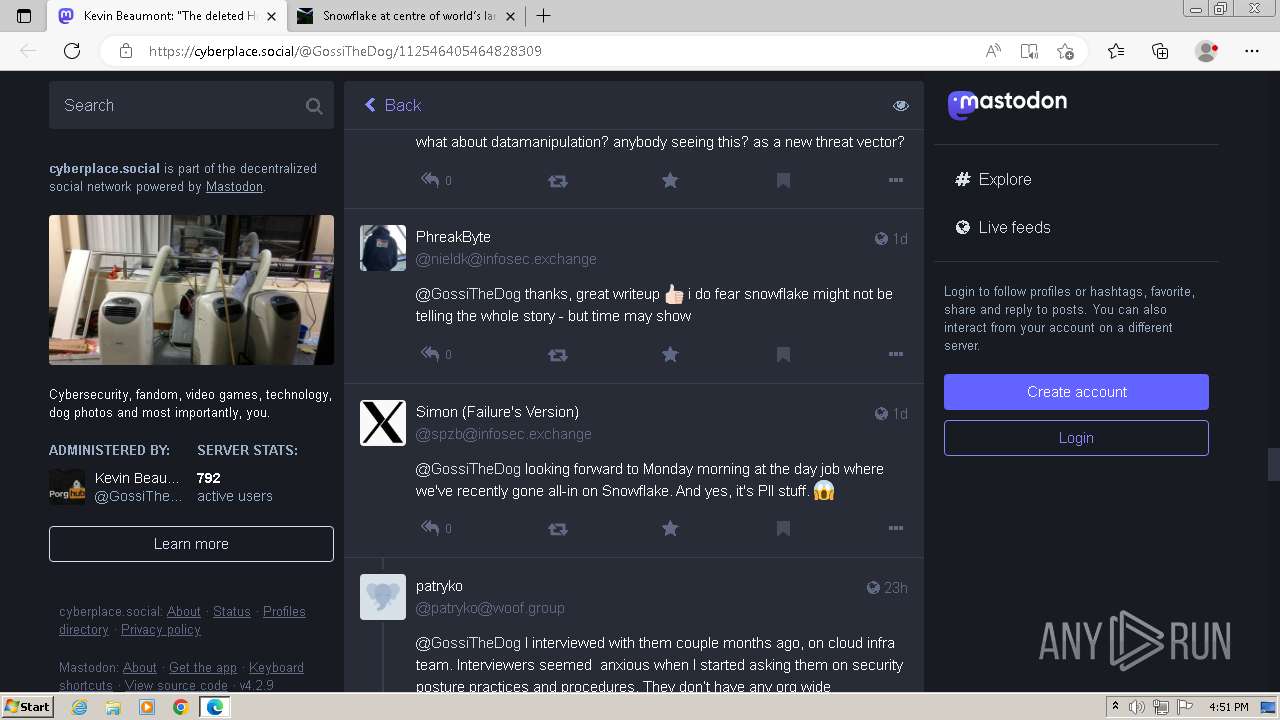Favorite Simon (Failure's Version) post
Screen dimensions: 1280x720
(670, 528)
